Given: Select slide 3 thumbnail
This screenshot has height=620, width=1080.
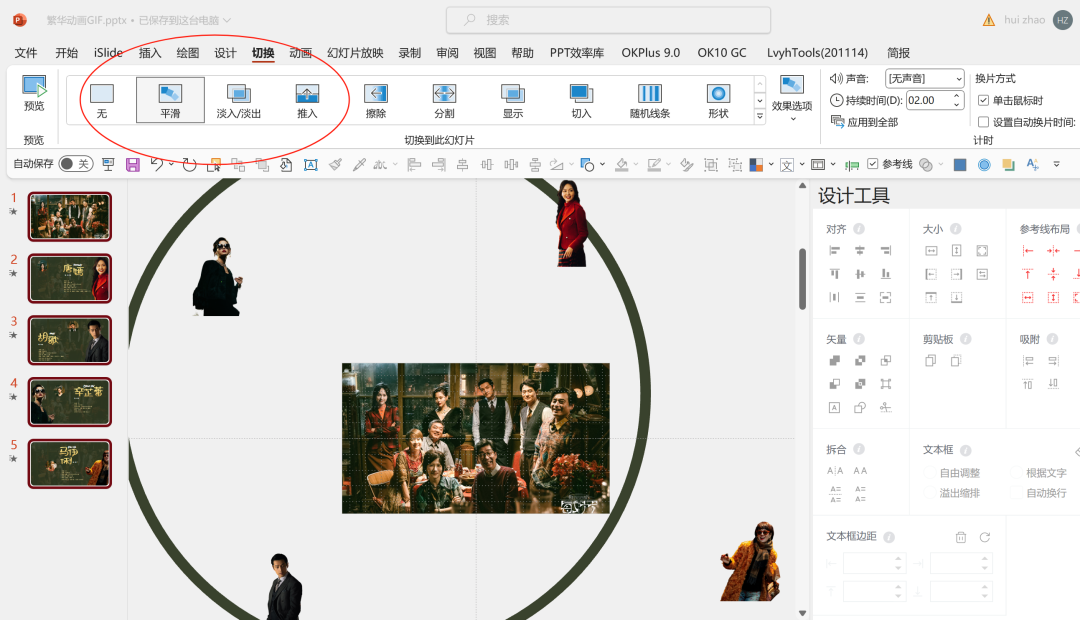Looking at the screenshot, I should coord(70,340).
